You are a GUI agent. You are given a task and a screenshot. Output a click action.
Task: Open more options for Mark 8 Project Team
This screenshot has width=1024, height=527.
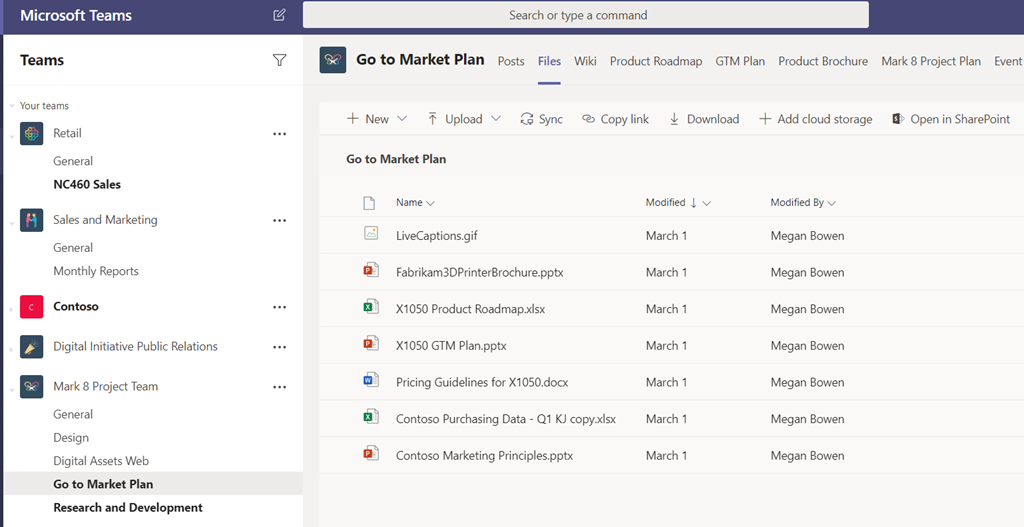(x=280, y=387)
